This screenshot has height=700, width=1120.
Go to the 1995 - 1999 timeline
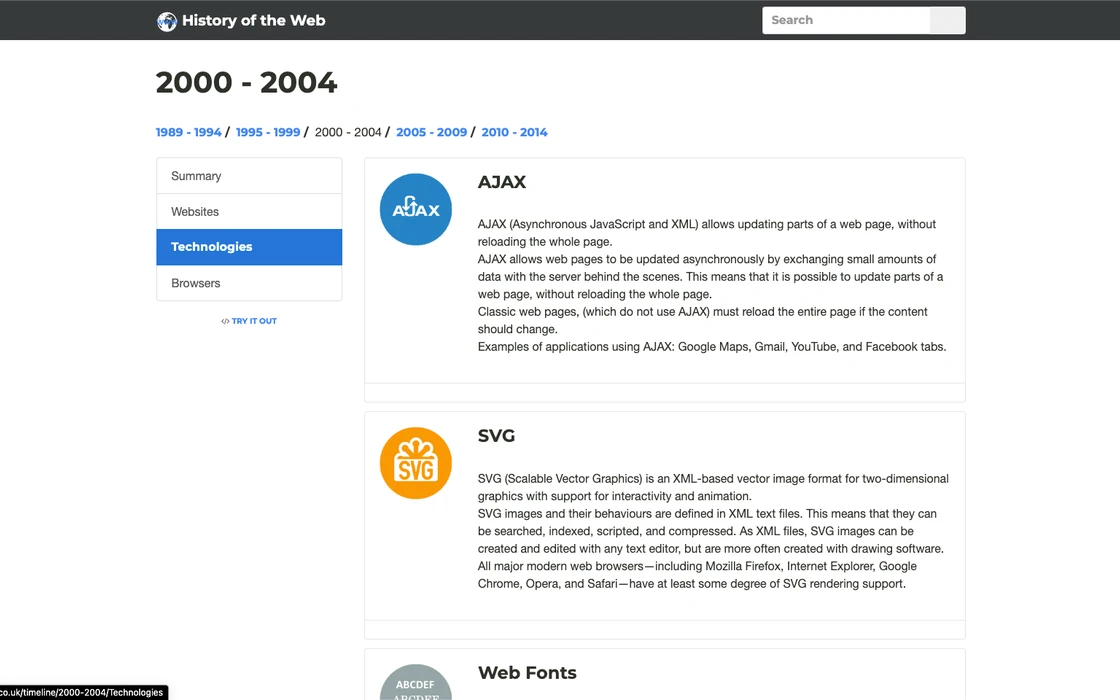coord(268,132)
